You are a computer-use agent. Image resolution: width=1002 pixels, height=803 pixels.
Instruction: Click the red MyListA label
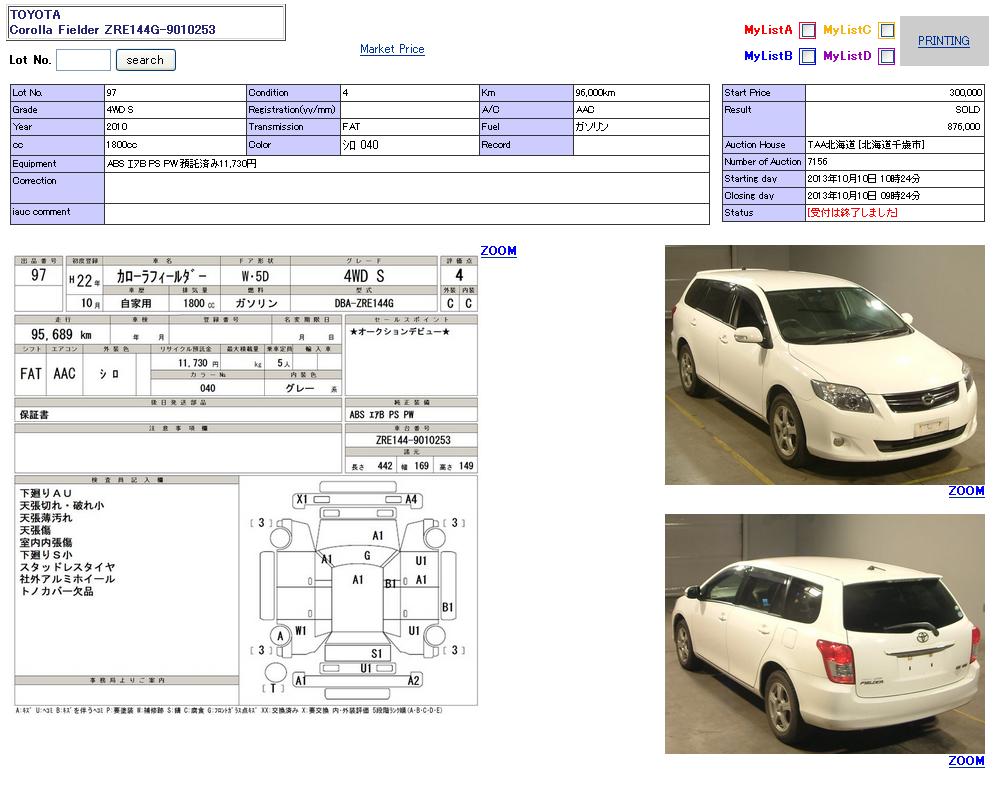point(768,31)
